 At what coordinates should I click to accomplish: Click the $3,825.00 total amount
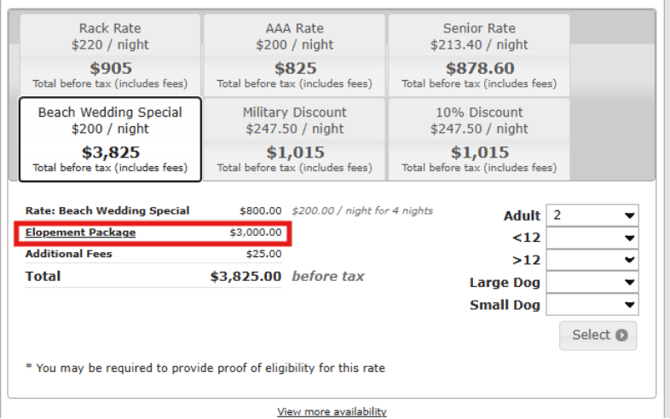click(x=246, y=276)
